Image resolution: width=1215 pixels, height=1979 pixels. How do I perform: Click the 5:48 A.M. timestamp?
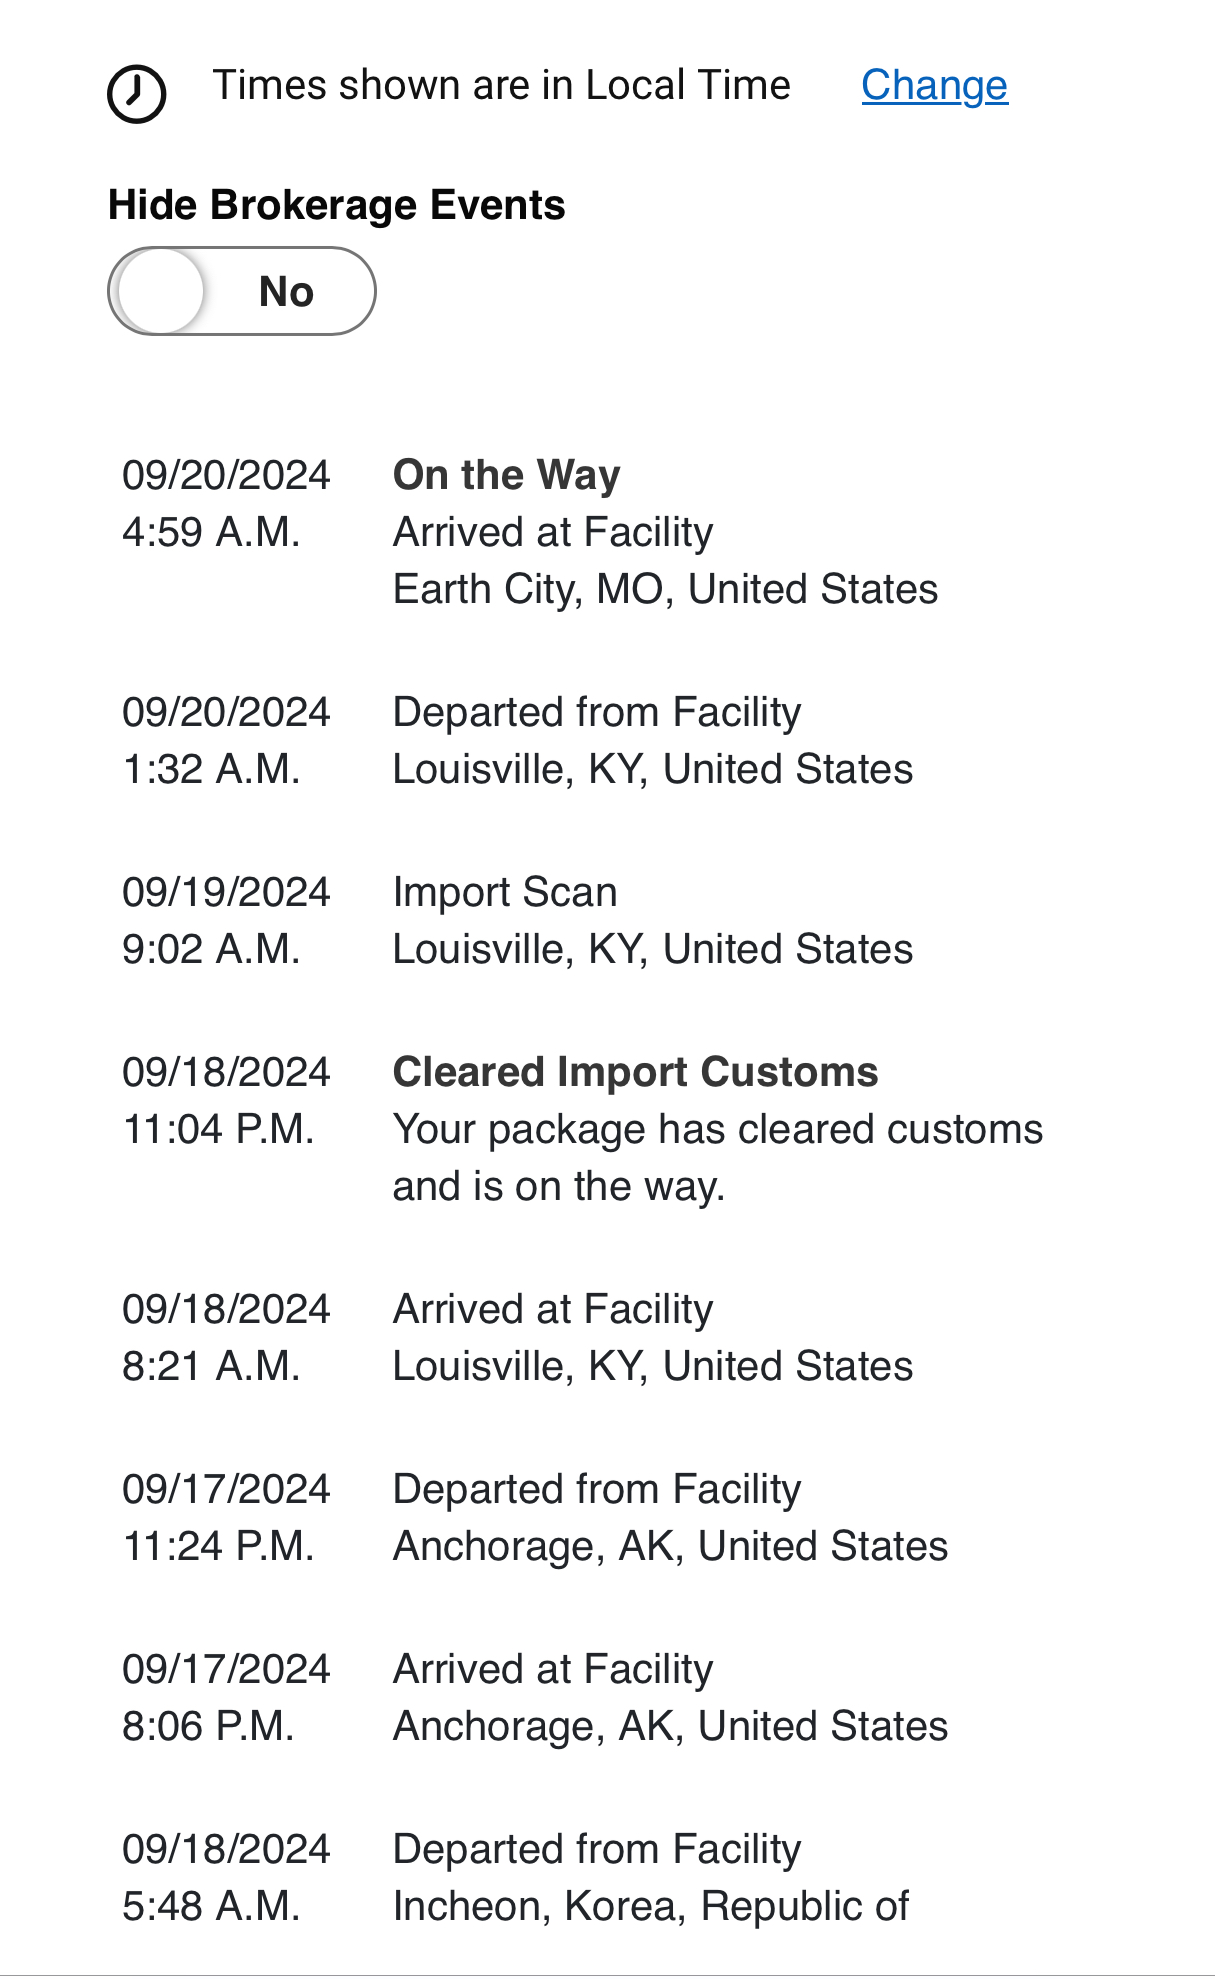[x=211, y=1906]
